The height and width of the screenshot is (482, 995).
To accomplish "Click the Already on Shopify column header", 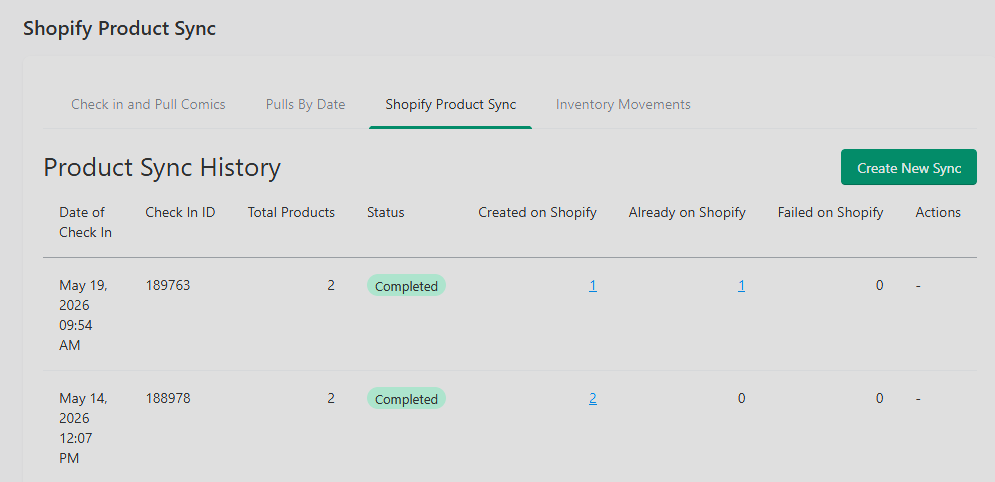I will pos(687,212).
